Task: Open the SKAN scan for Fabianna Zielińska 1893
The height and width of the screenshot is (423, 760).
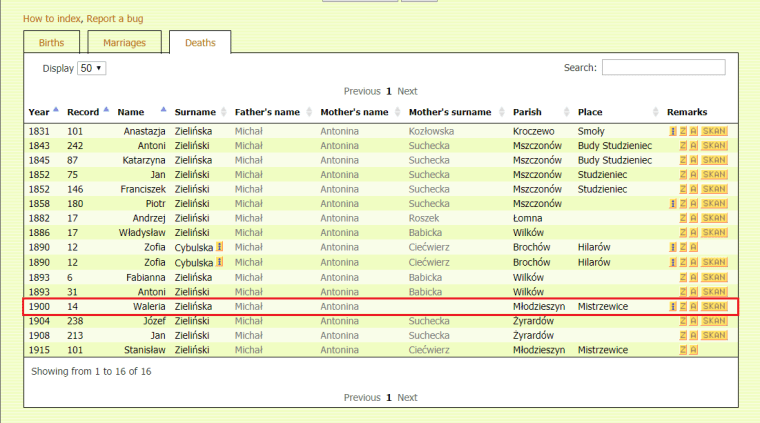Action: pyautogui.click(x=714, y=277)
